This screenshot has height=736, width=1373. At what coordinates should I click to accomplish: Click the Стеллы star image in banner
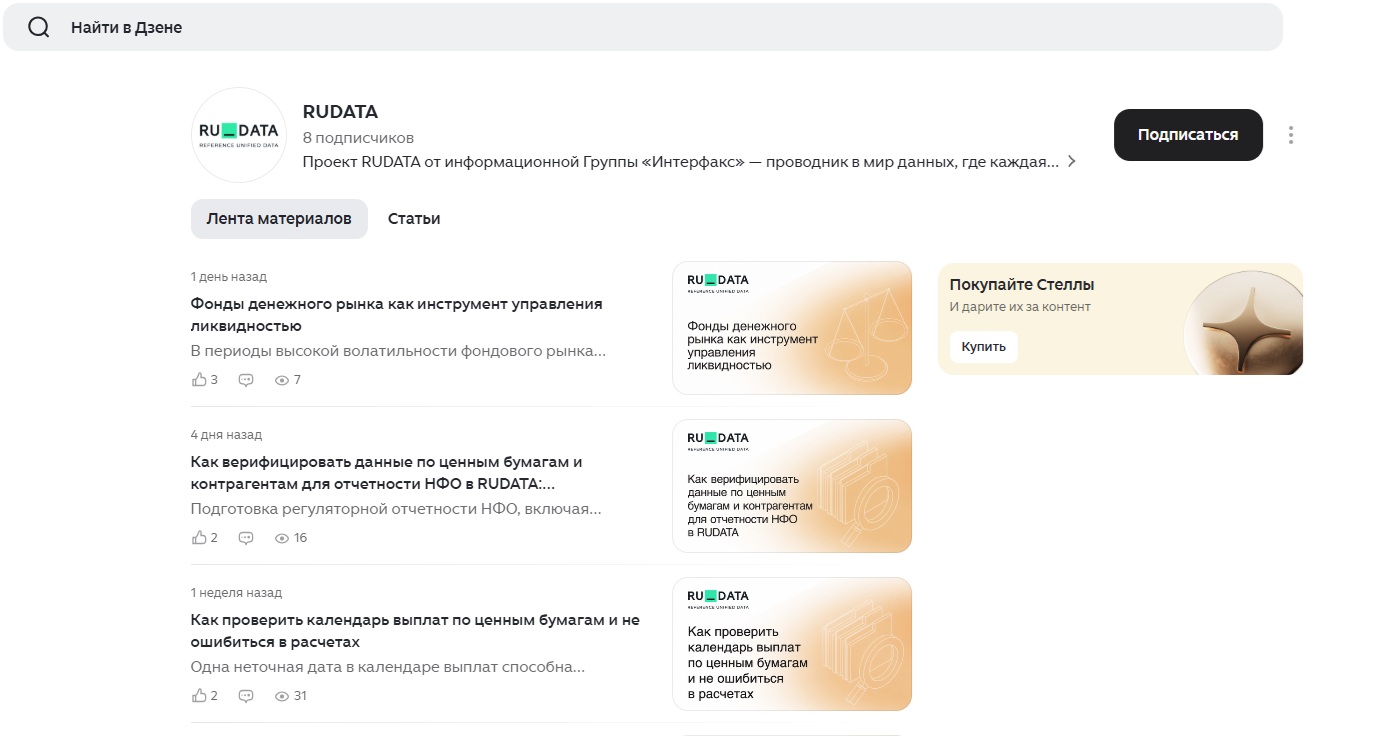1243,321
